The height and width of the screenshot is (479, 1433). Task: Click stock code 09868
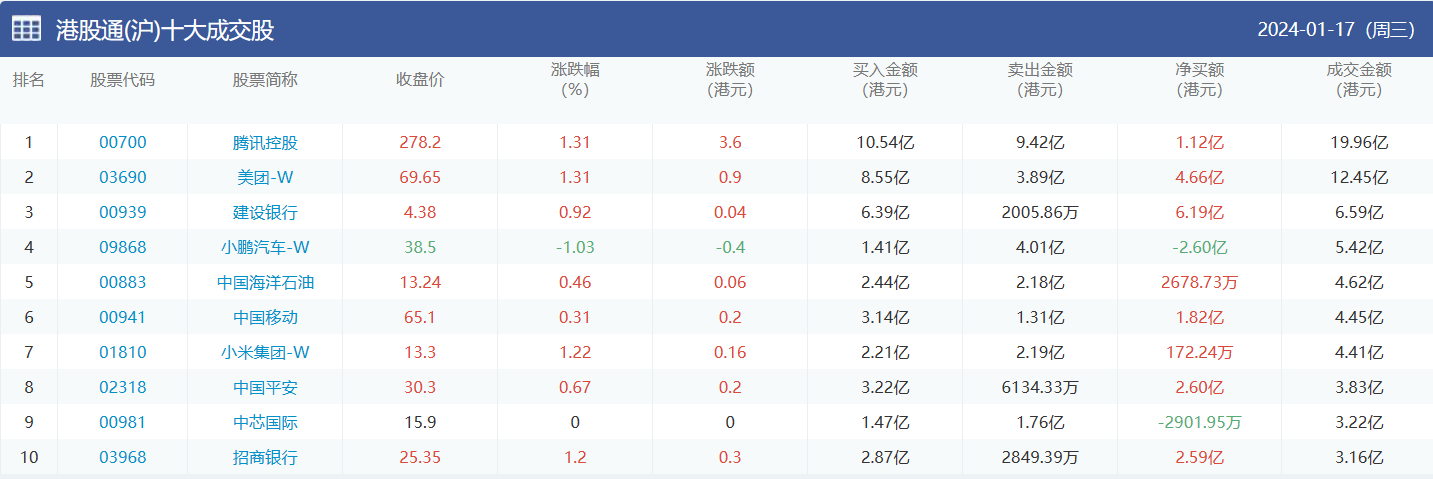click(122, 247)
